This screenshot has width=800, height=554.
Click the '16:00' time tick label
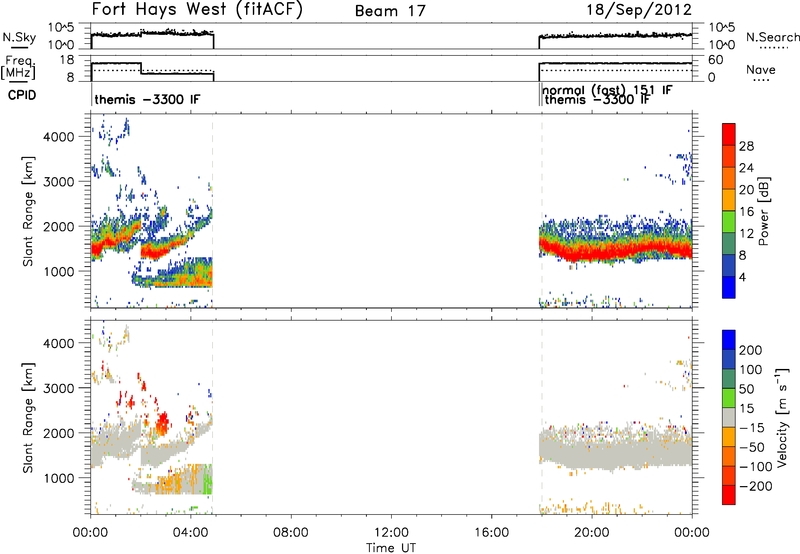pos(491,533)
